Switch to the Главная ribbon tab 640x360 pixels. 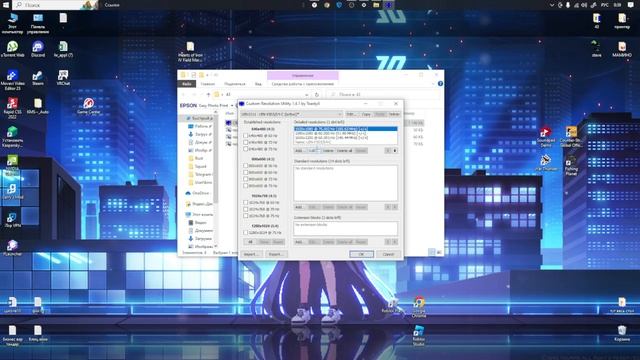[x=207, y=84]
